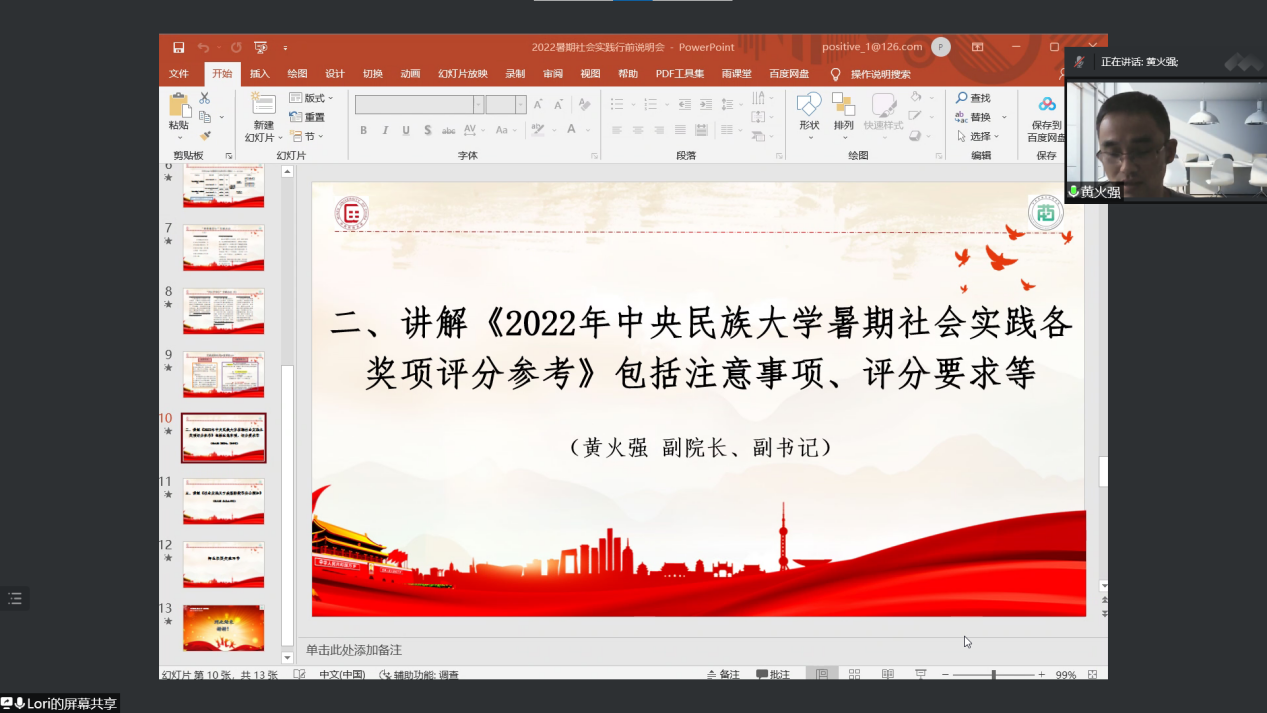
Task: Toggle Reading view button in status bar
Action: pos(887,675)
